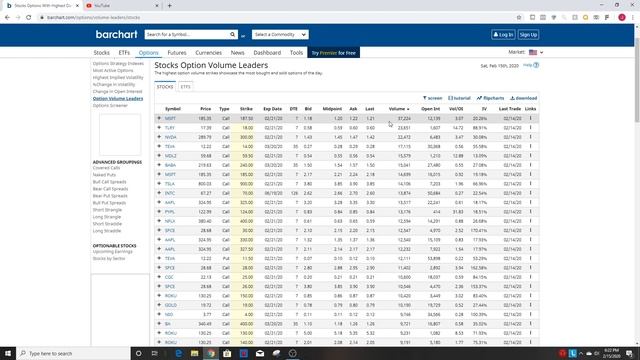Open the links menu icon for BABA row
The width and height of the screenshot is (640, 360).
530,165
